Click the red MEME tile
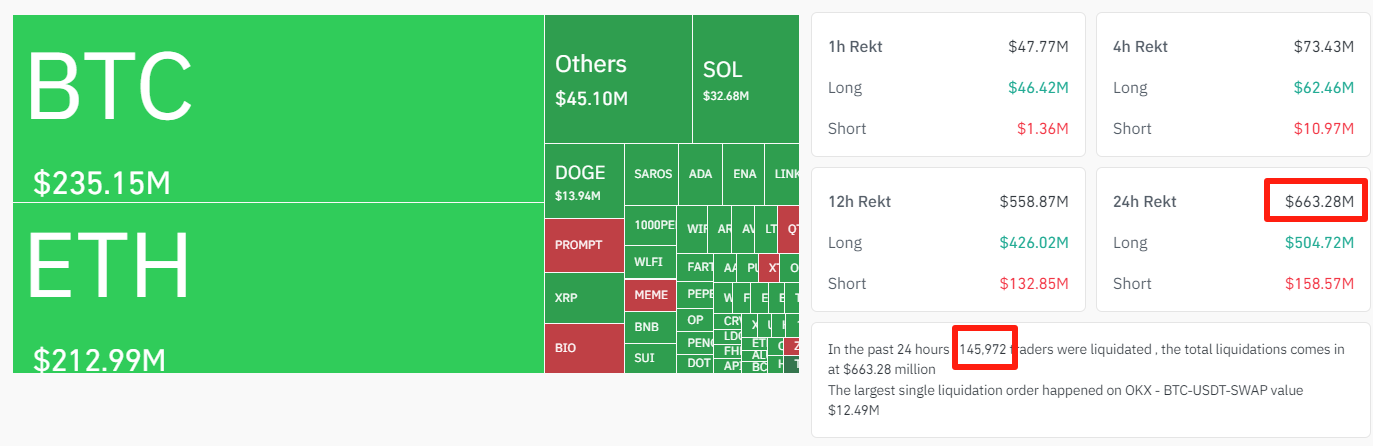 point(651,296)
